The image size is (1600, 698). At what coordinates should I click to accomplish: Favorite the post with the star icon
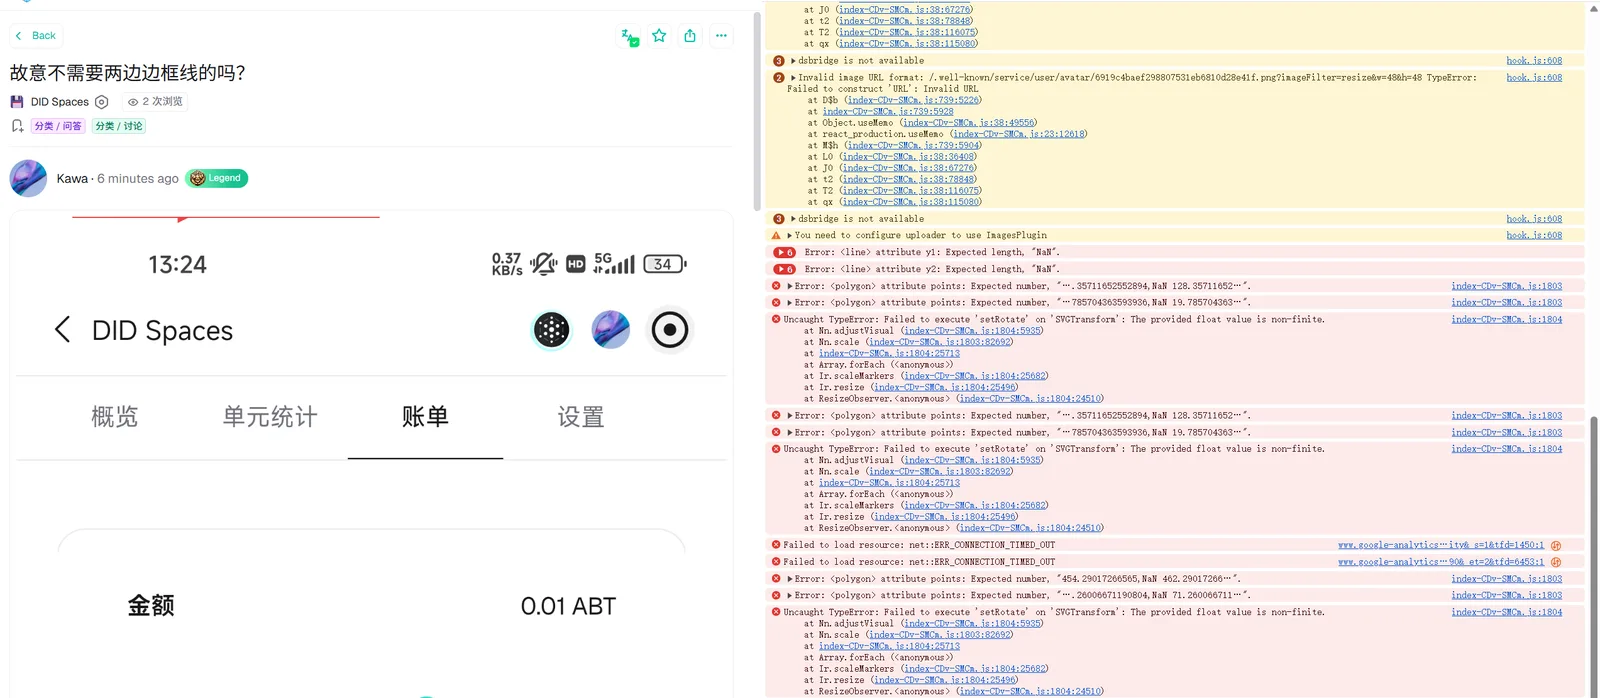pyautogui.click(x=659, y=36)
